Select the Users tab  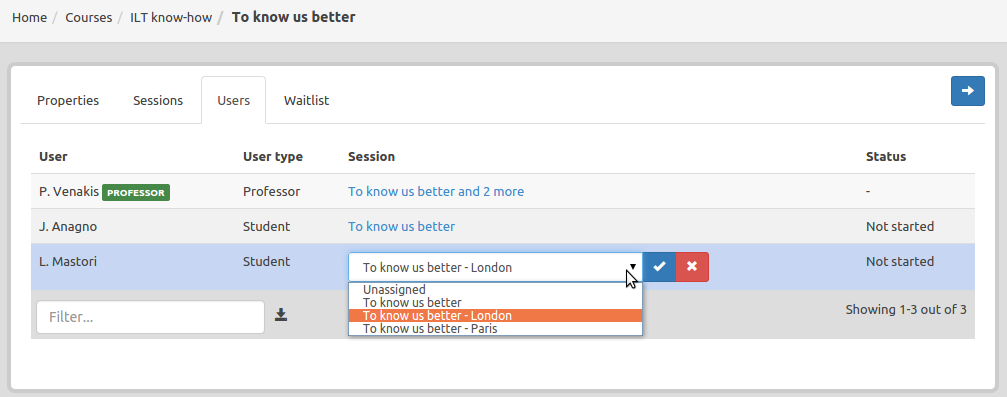coord(233,100)
